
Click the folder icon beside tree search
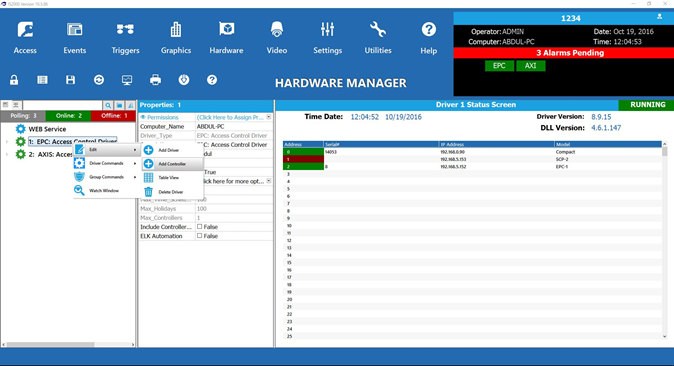(119, 105)
